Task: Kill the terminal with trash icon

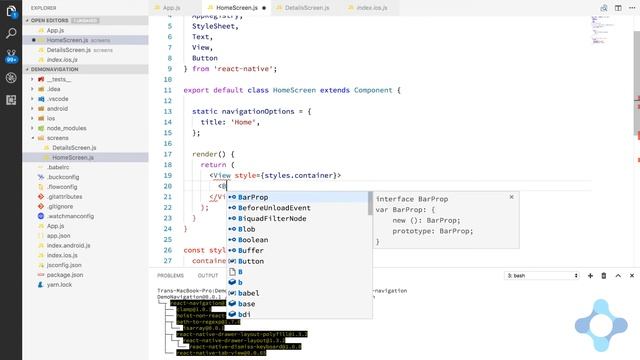Action: tap(604, 276)
